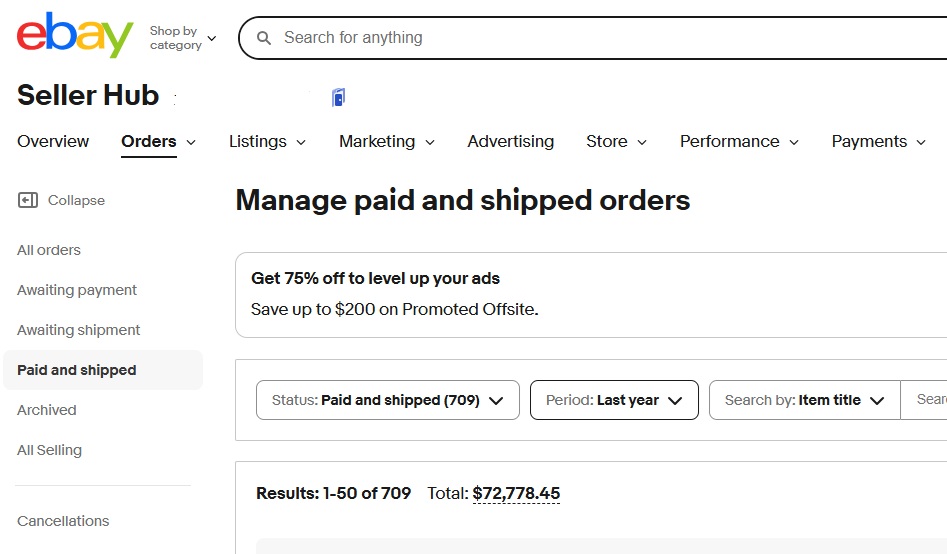Screen dimensions: 947x554
Task: Open the Period: Last year dropdown
Action: click(614, 400)
